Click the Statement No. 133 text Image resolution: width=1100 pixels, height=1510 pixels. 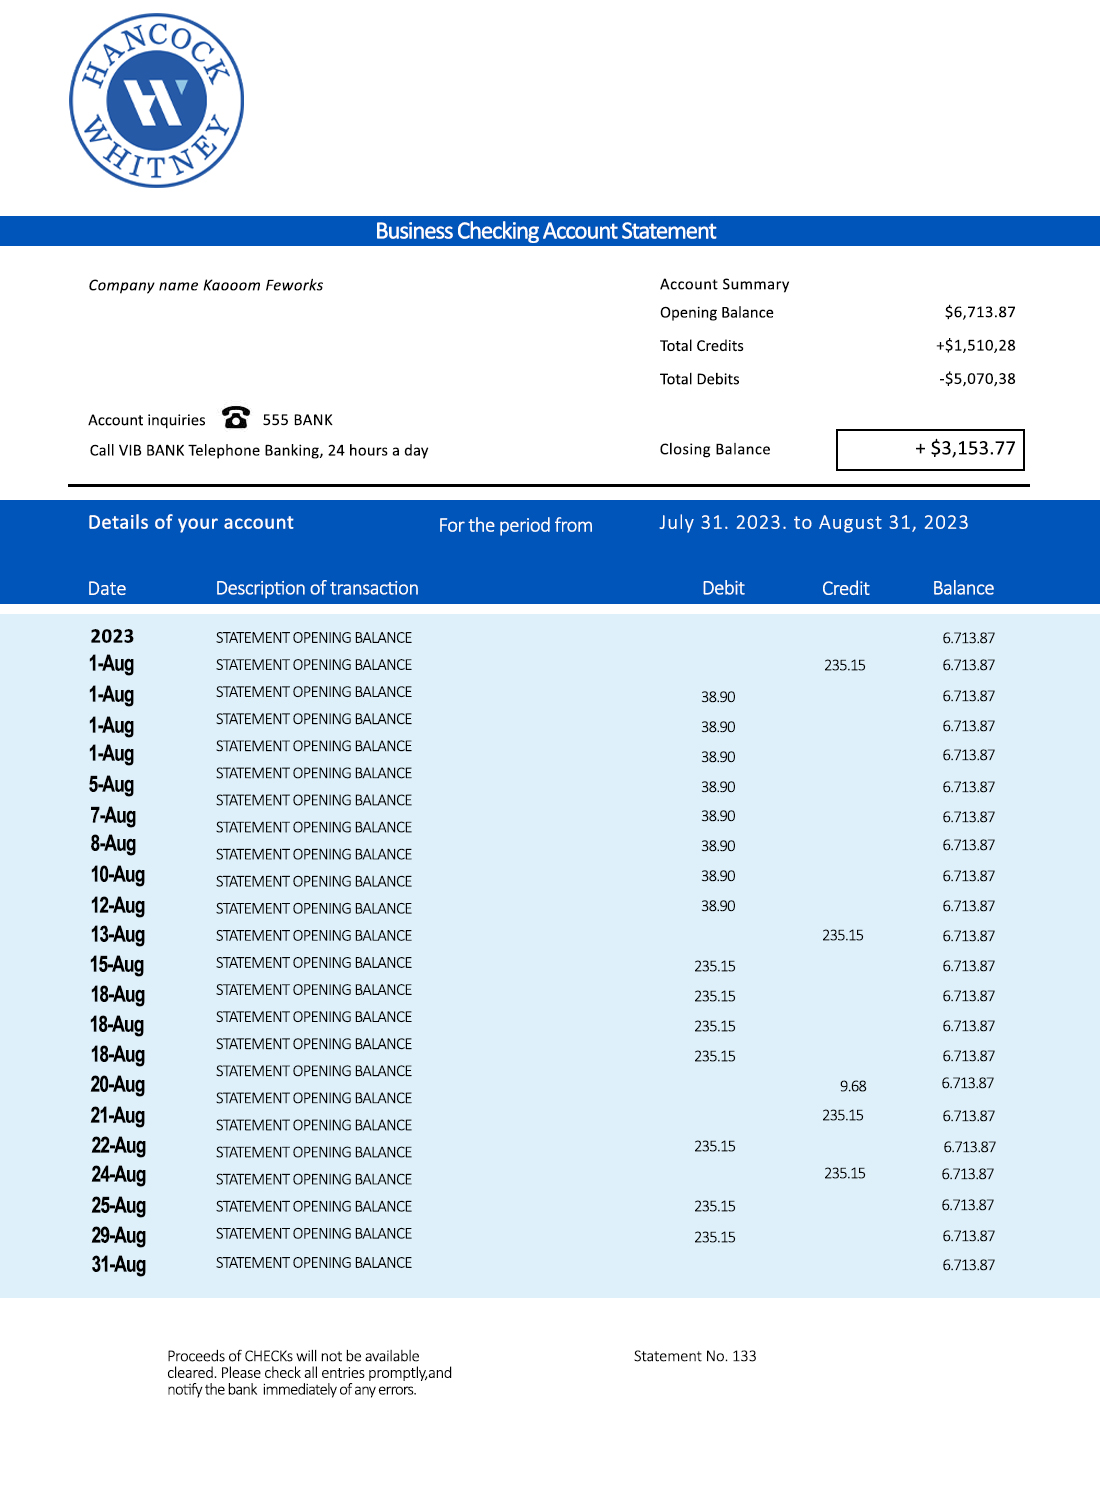(x=695, y=1356)
